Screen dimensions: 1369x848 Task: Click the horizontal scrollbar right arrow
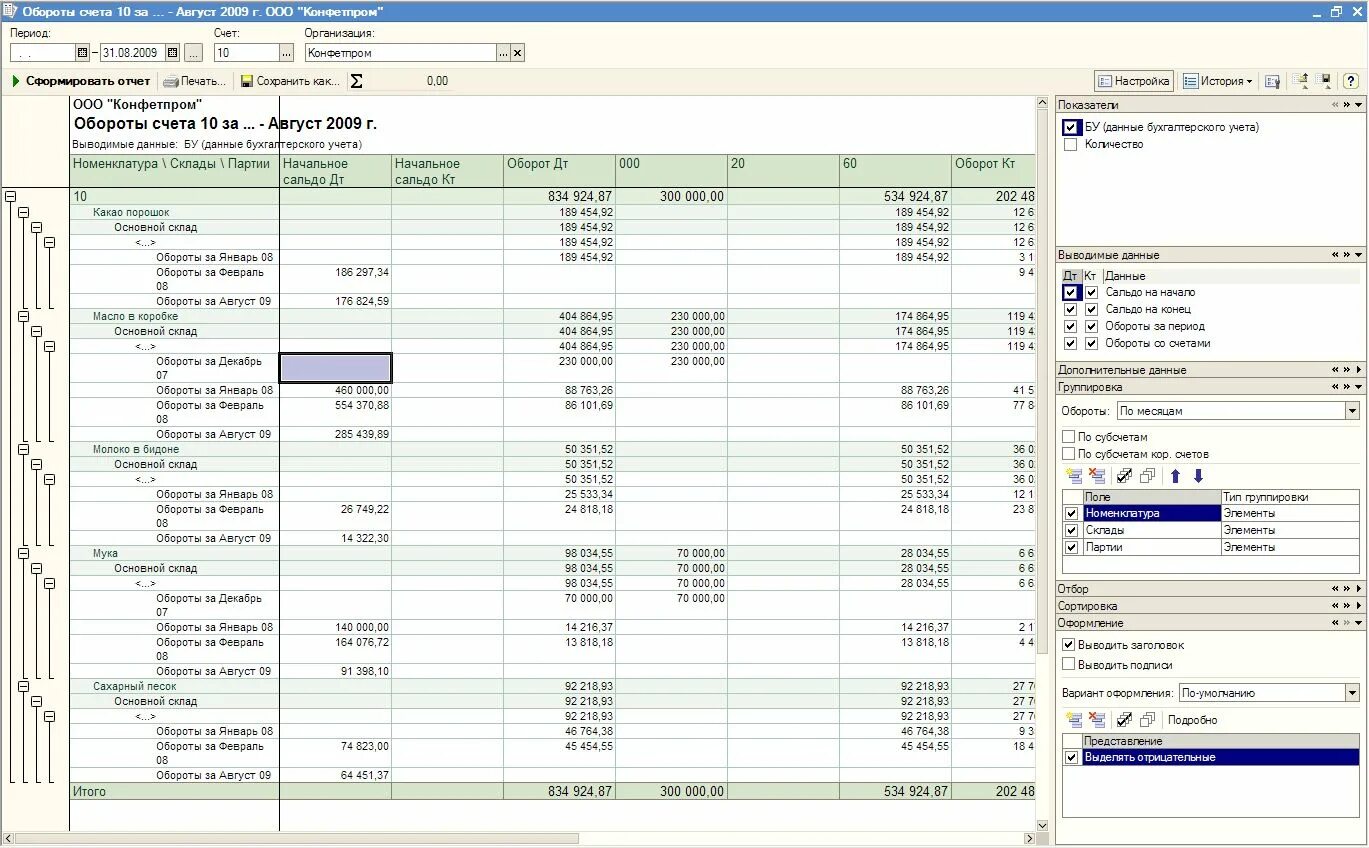(x=1030, y=838)
